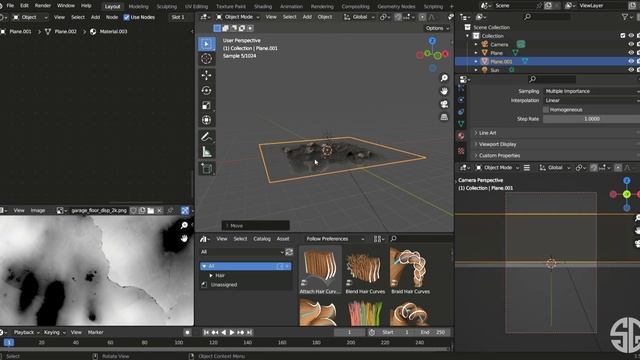Switch to the Shading workspace tab

pos(263,7)
